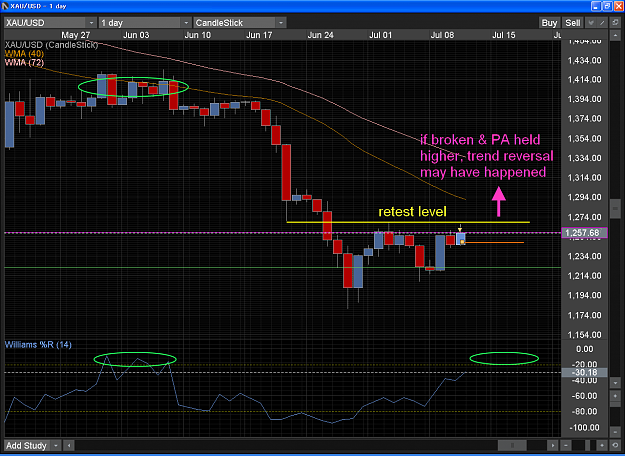
Task: Click the 1,234.00 price axis label
Action: pos(585,256)
